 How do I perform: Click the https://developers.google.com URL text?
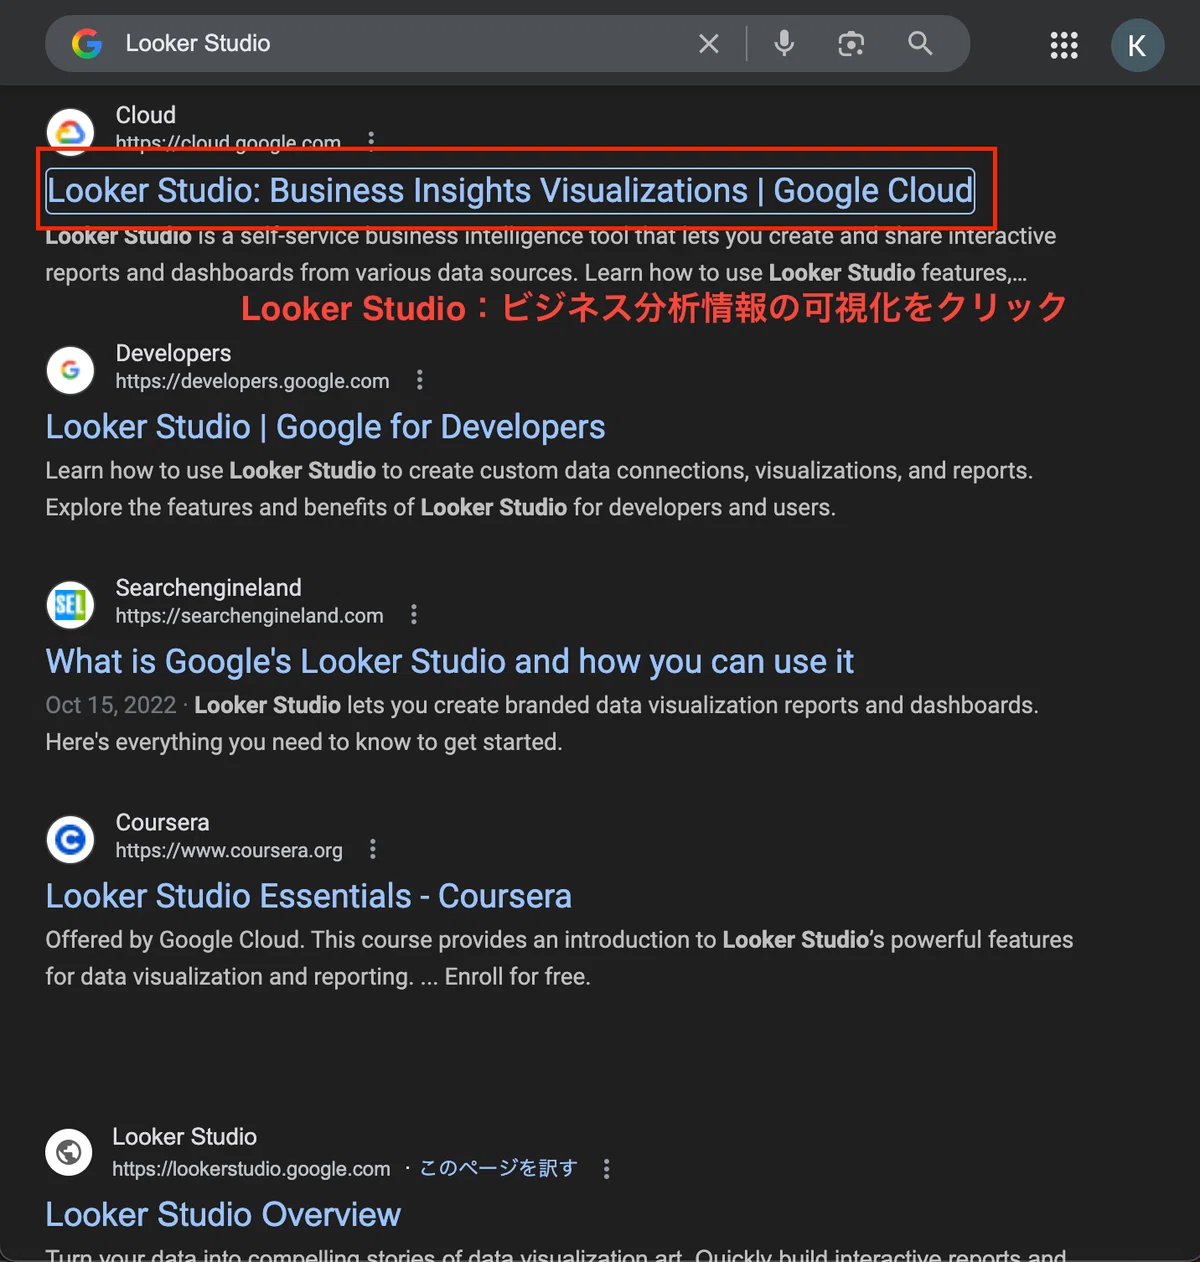(x=252, y=381)
